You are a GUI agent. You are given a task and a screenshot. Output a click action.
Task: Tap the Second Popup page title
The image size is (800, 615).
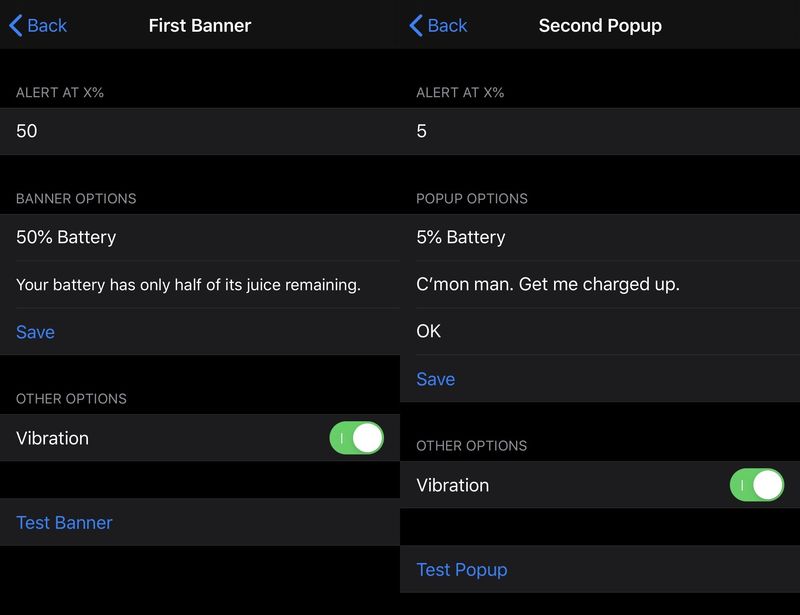[600, 26]
